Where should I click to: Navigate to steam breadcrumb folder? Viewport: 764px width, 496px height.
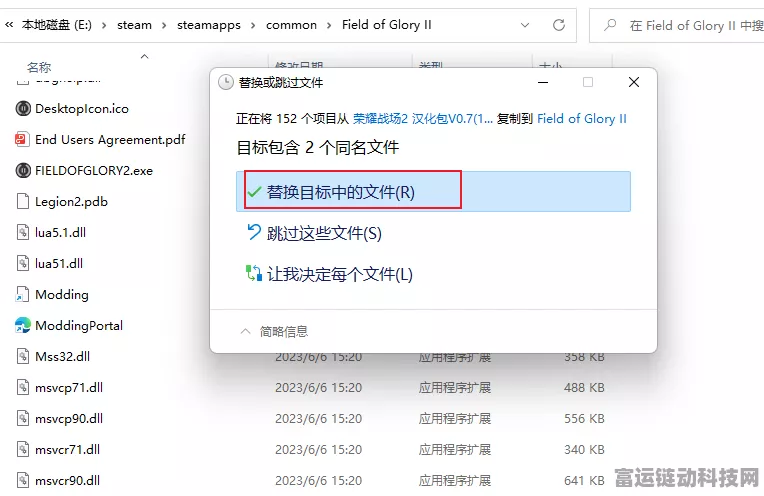[134, 25]
